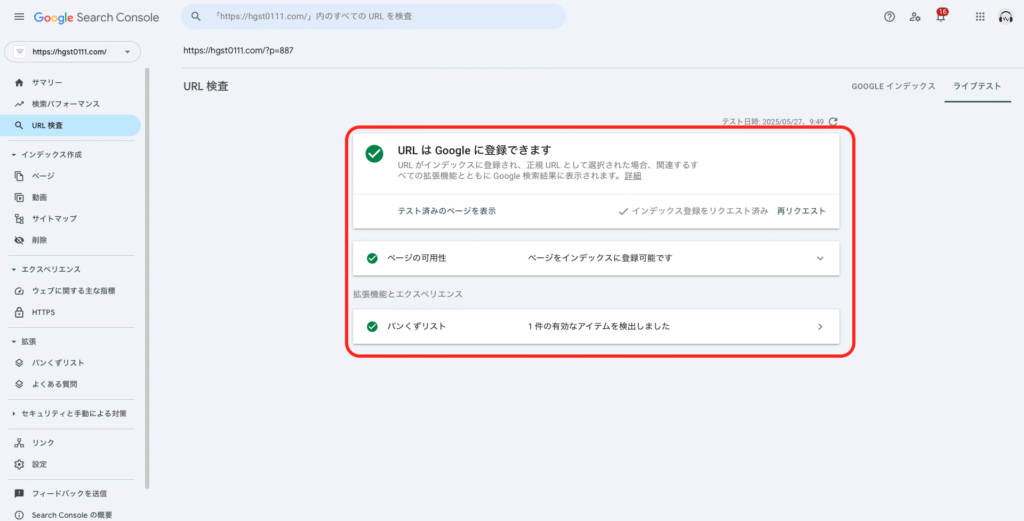Click 再リクエスト to request indexing again

click(801, 211)
